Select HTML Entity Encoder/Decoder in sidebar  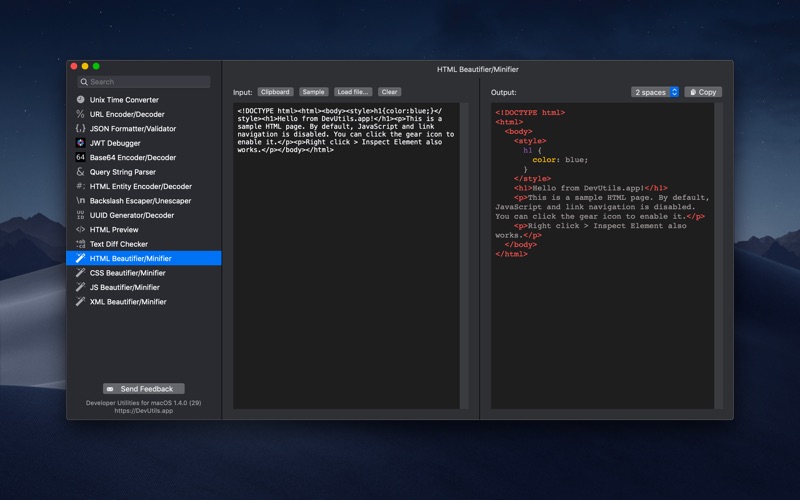[x=140, y=186]
